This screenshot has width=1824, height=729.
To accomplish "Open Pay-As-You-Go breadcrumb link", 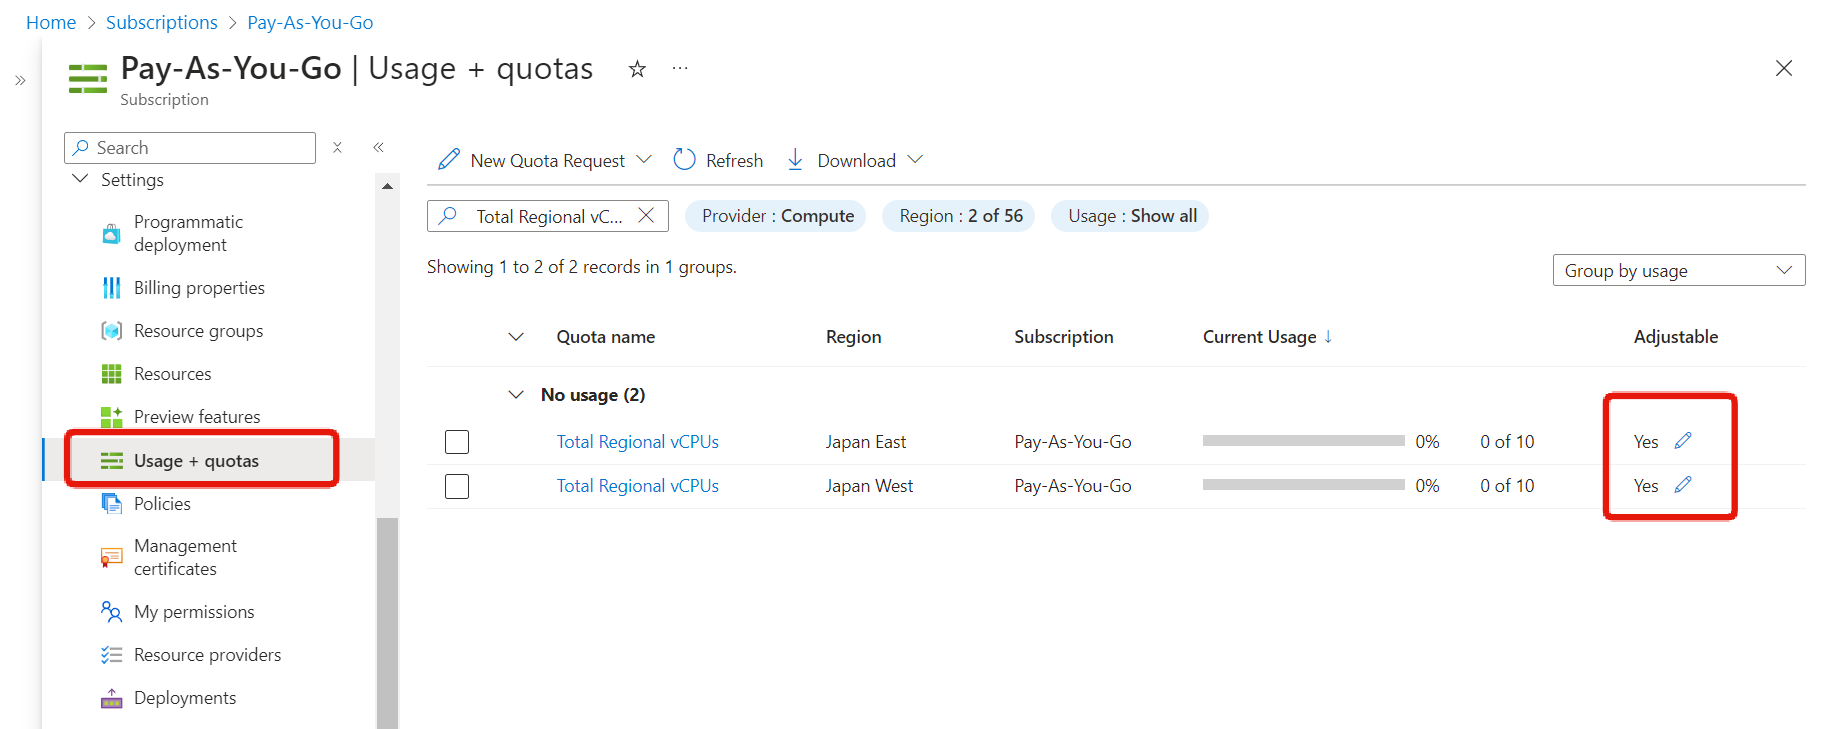I will tap(310, 22).
